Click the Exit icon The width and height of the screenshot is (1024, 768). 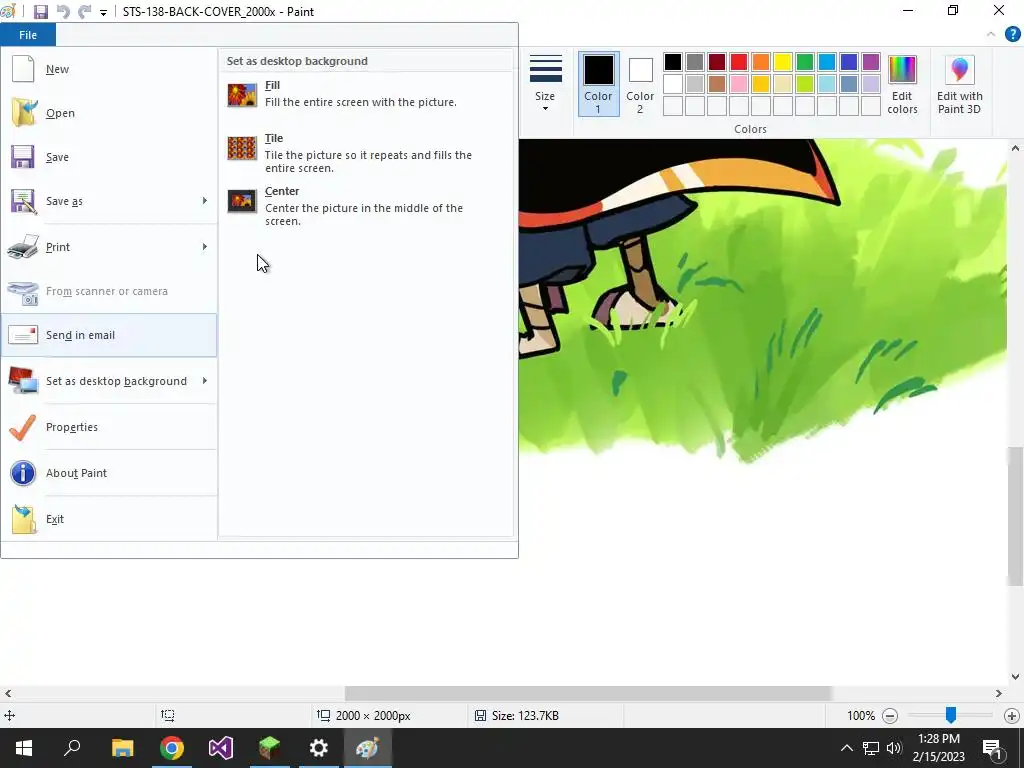[x=23, y=519]
